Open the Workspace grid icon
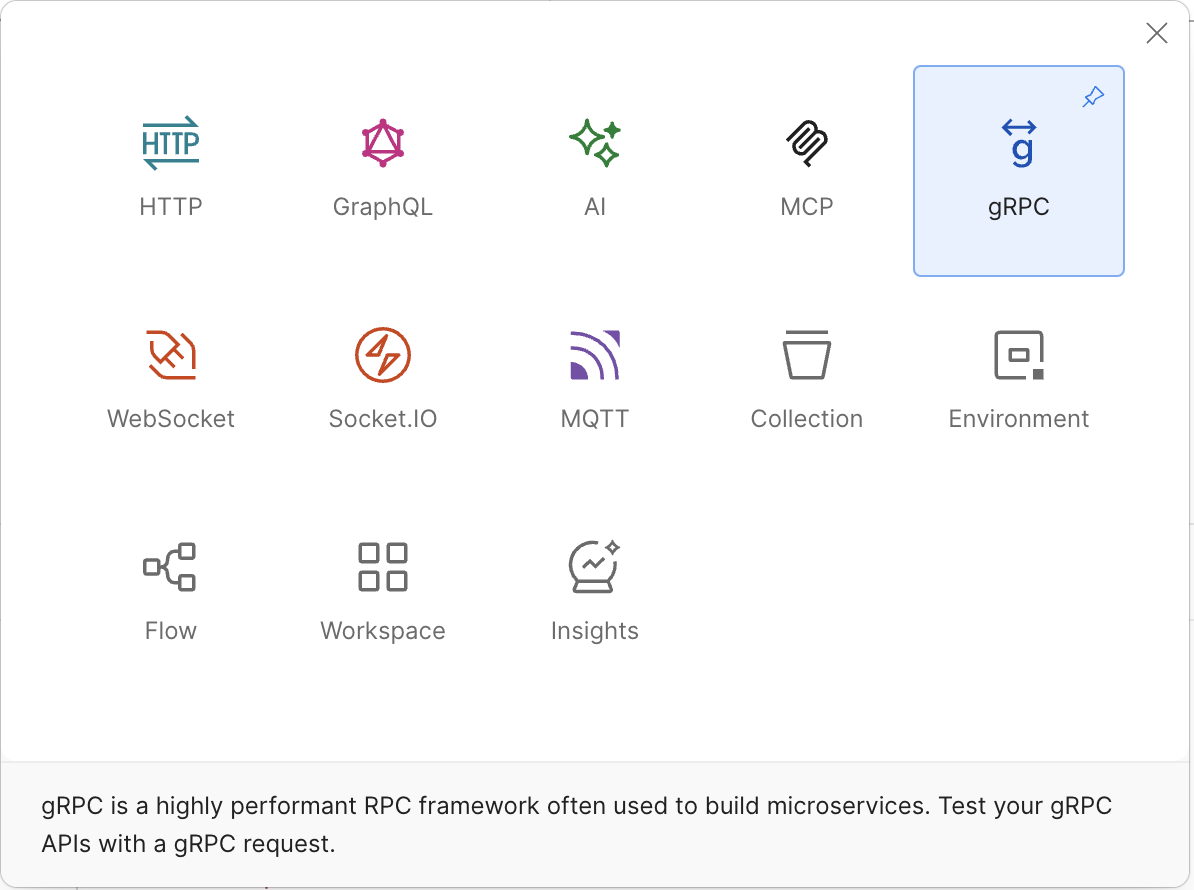Image resolution: width=1194 pixels, height=890 pixels. (x=383, y=567)
